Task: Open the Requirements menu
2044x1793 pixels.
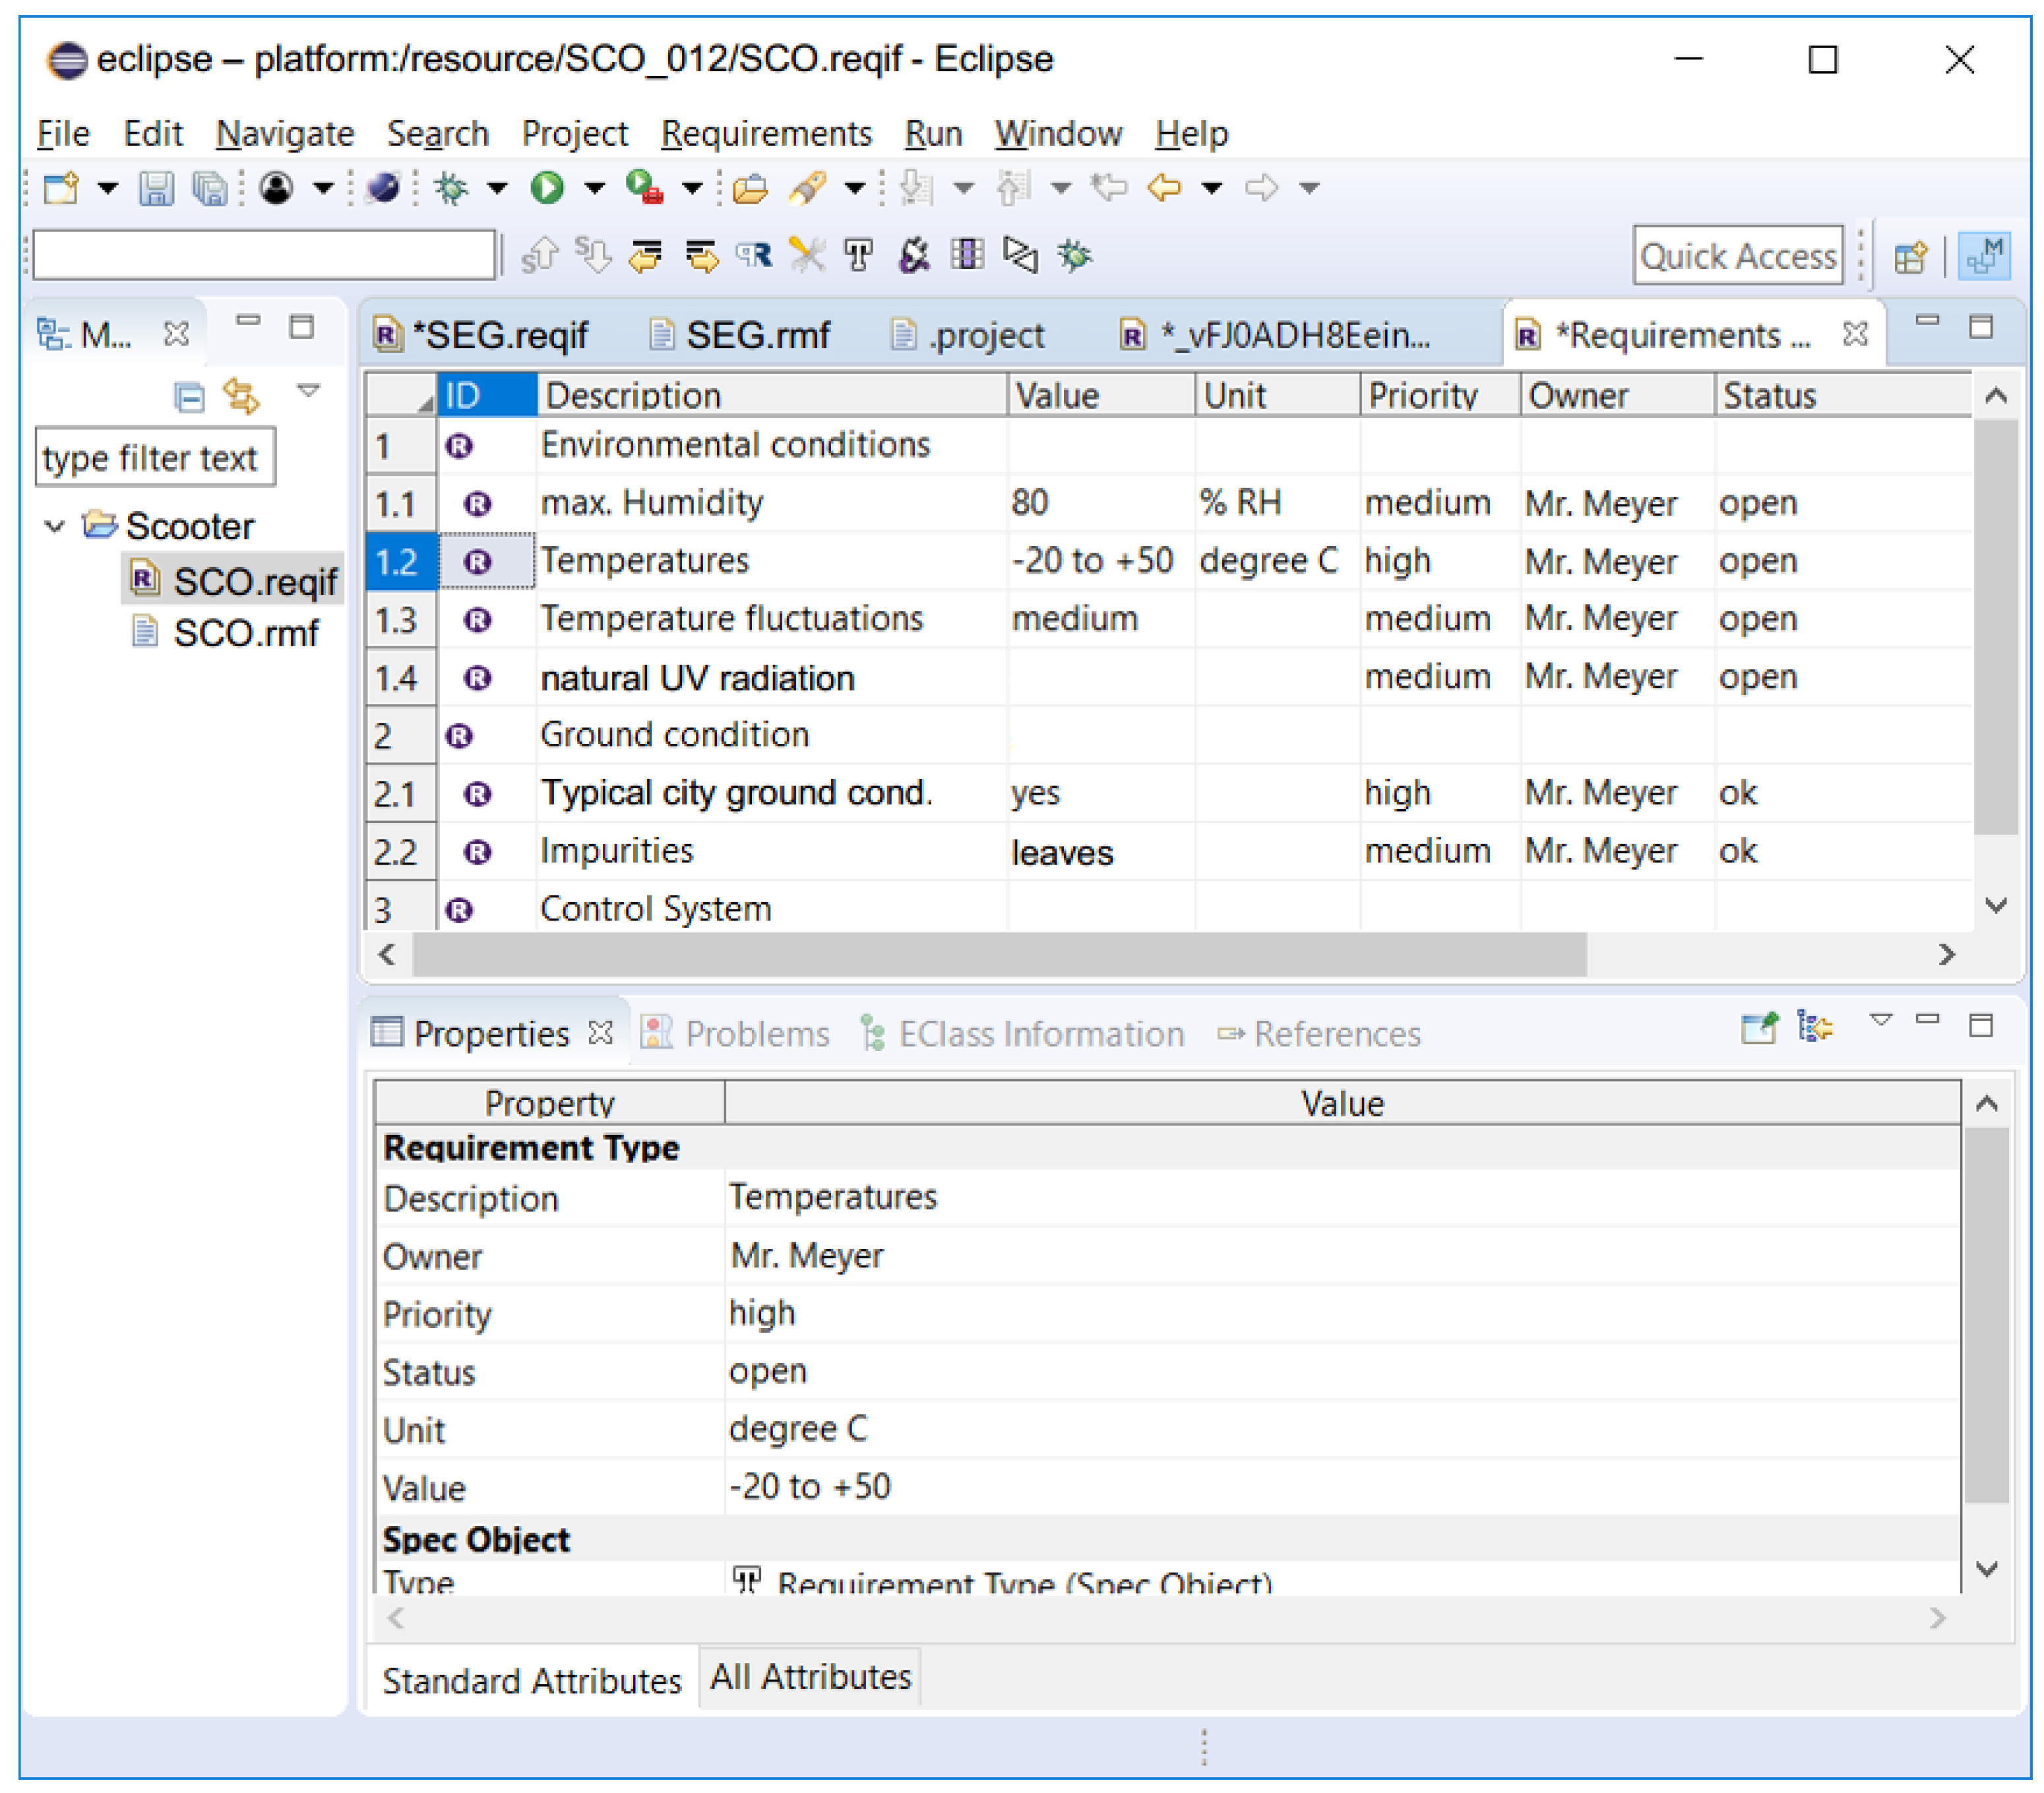Action: click(766, 133)
